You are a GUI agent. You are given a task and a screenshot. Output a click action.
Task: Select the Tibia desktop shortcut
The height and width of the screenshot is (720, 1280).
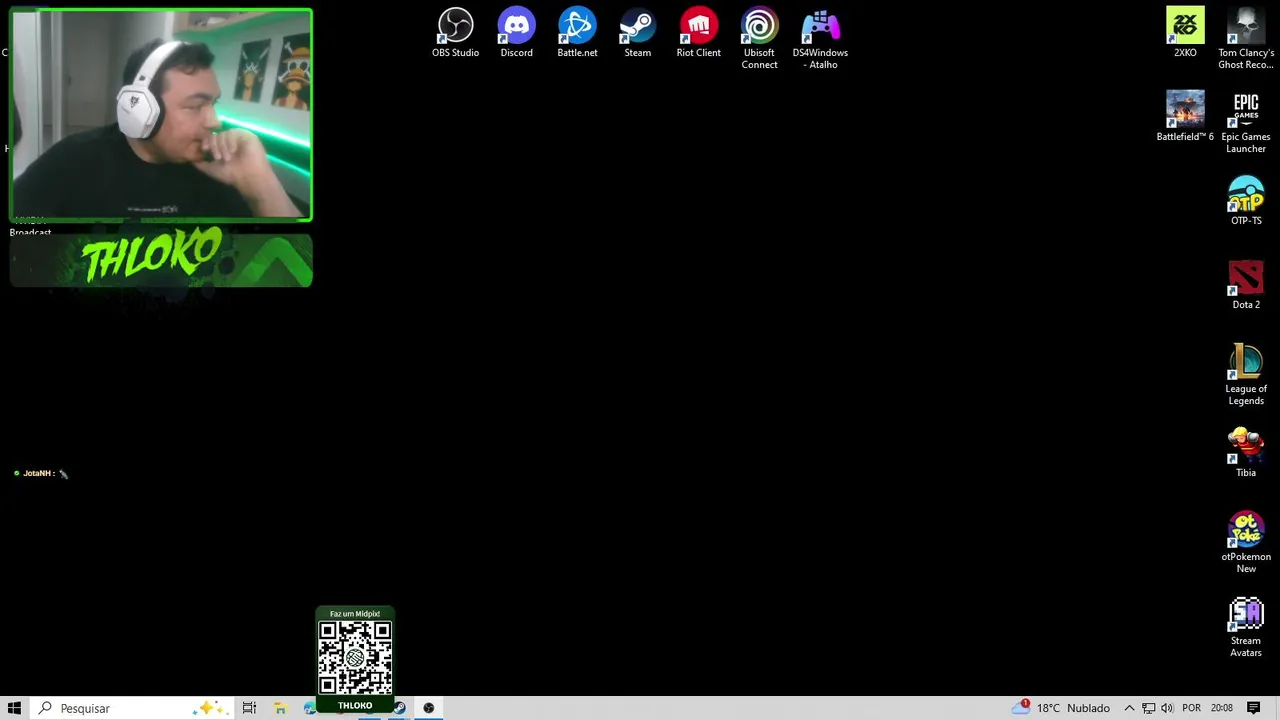pyautogui.click(x=1246, y=453)
